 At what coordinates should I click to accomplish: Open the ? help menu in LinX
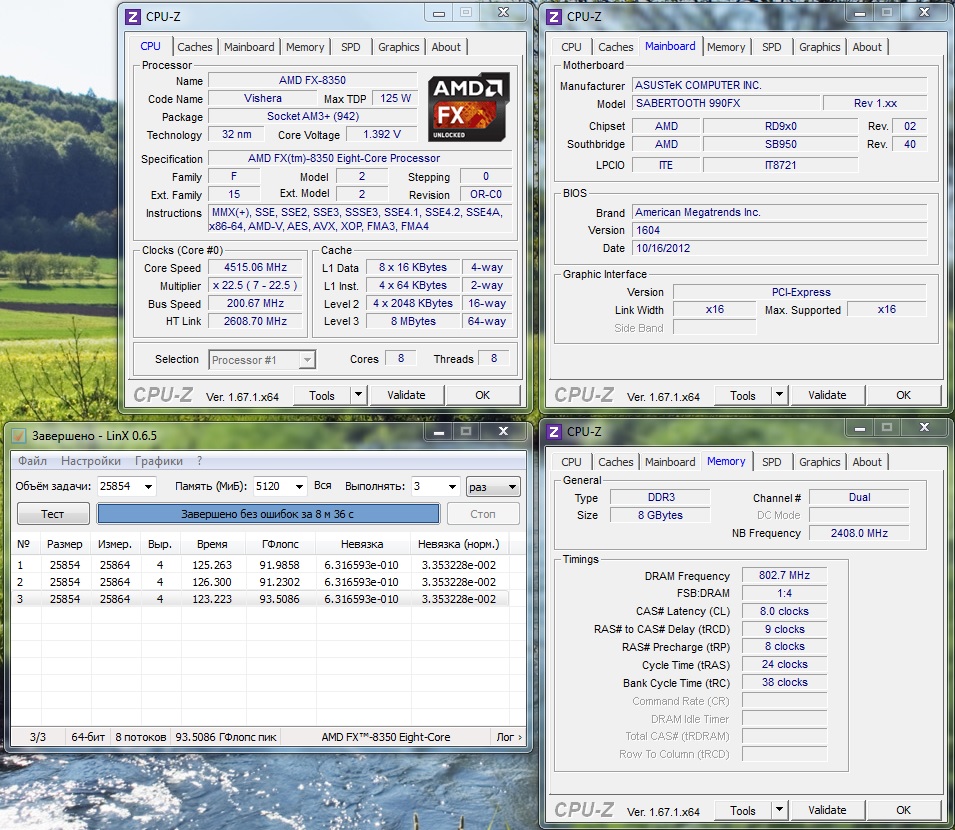(x=199, y=461)
